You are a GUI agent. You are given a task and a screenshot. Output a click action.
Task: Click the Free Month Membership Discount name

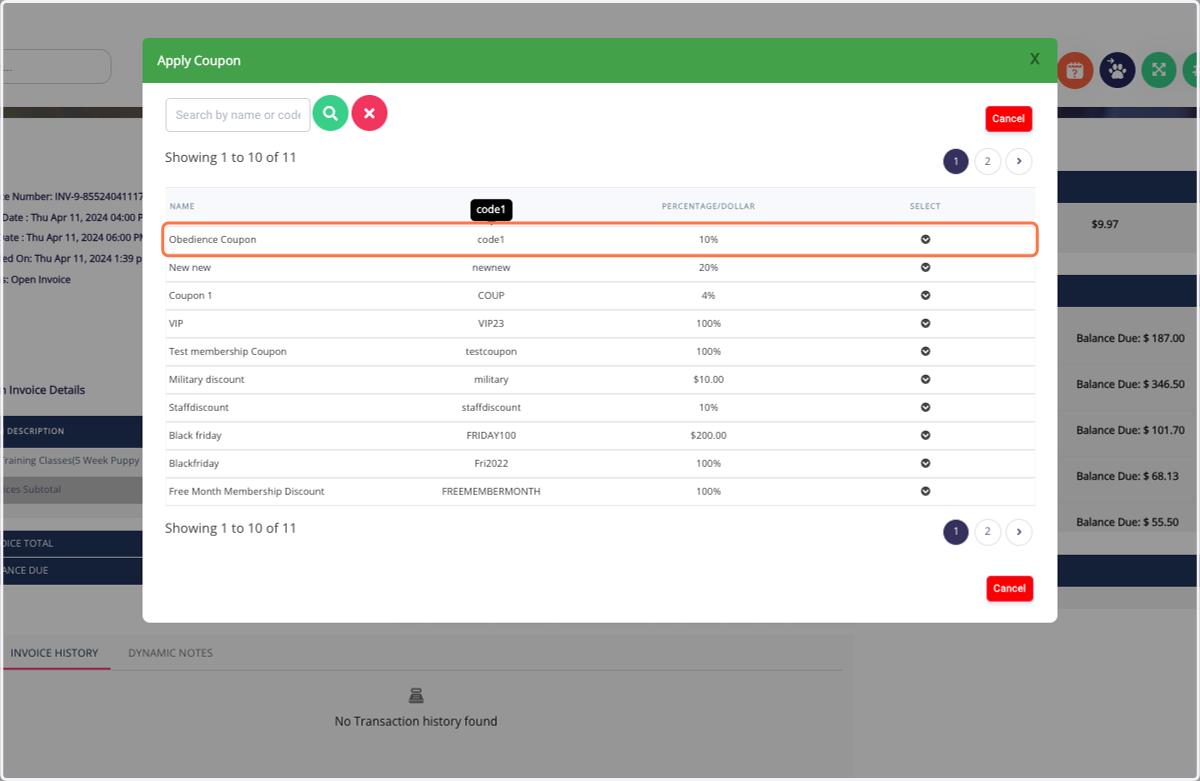247,492
